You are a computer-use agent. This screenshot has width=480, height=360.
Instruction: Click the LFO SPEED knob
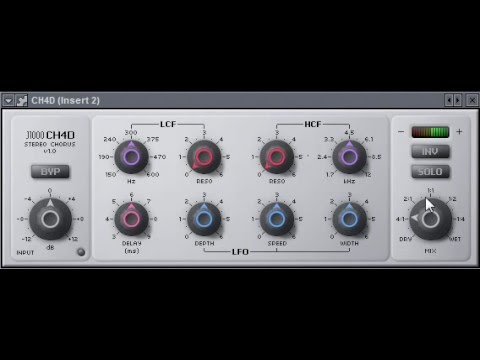click(x=277, y=219)
